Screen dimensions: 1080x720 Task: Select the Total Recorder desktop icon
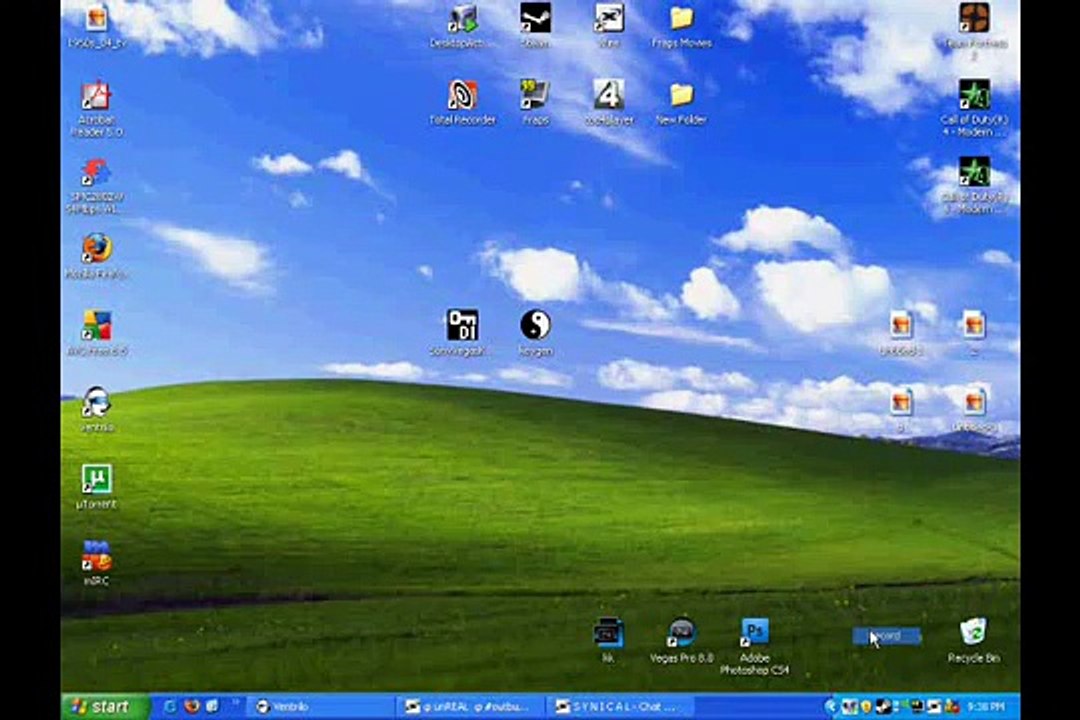click(462, 102)
